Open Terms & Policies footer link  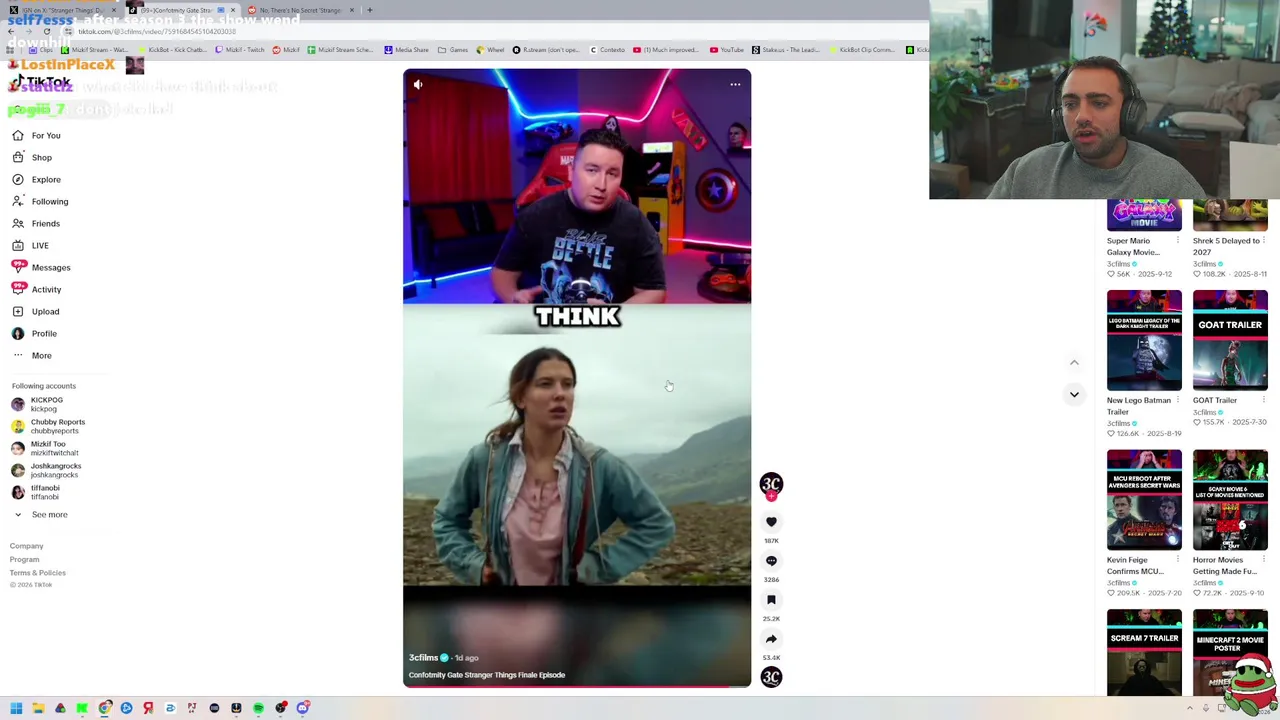click(x=38, y=573)
